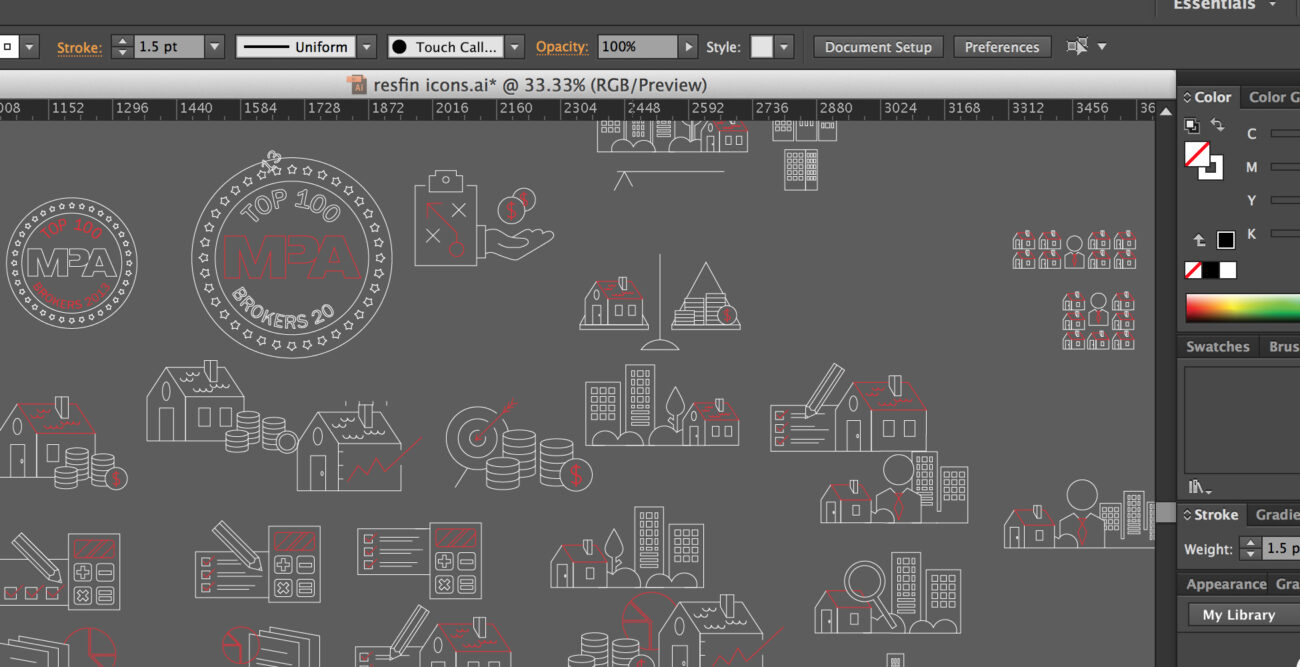1300x667 pixels.
Task: Choose the None swatch in Color panel
Action: pyautogui.click(x=1192, y=270)
